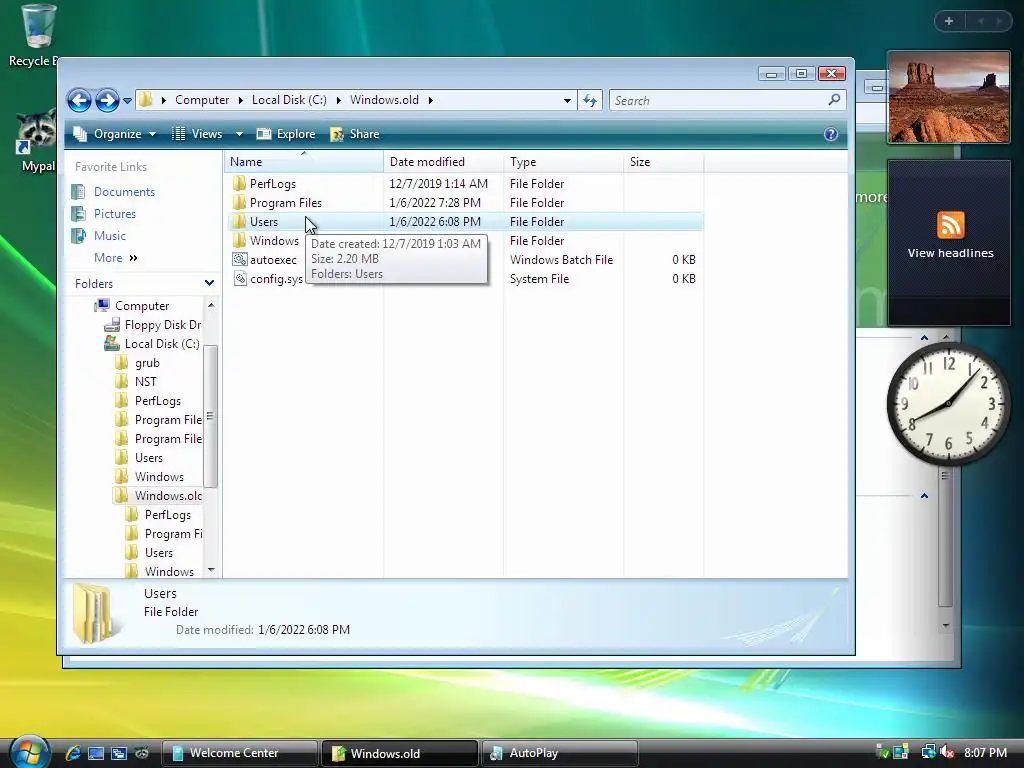Sort by the Name column header
1024x768 pixels.
tap(304, 162)
